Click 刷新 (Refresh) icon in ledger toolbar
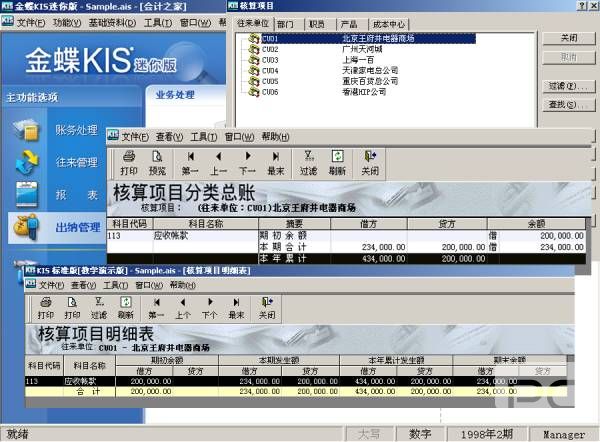This screenshot has height=442, width=600. (x=338, y=162)
